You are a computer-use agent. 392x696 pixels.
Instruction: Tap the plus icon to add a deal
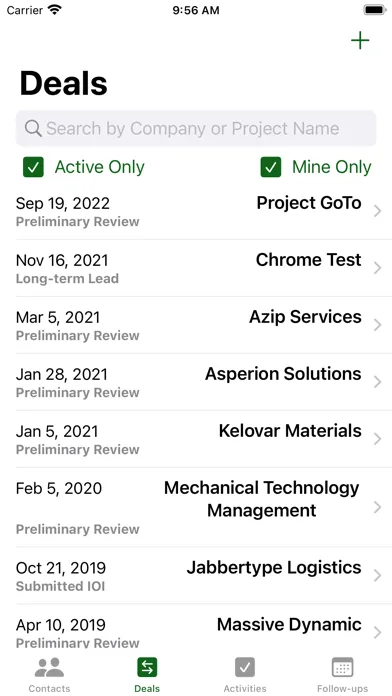[360, 41]
